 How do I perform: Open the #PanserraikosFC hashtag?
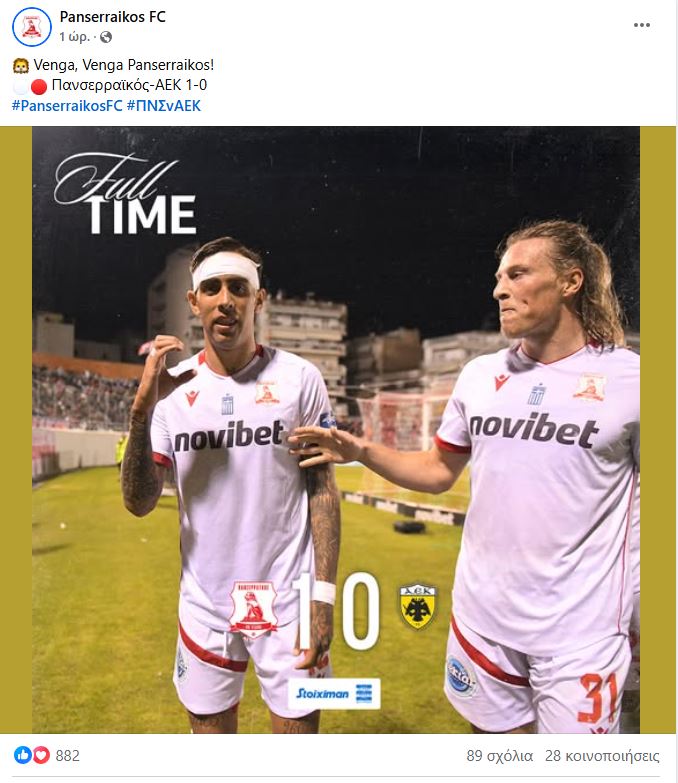(67, 106)
